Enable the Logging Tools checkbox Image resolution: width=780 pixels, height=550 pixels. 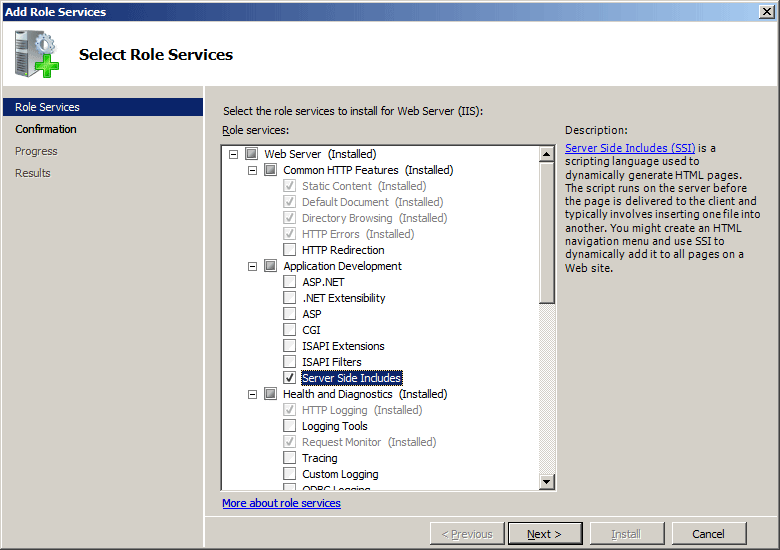point(290,426)
